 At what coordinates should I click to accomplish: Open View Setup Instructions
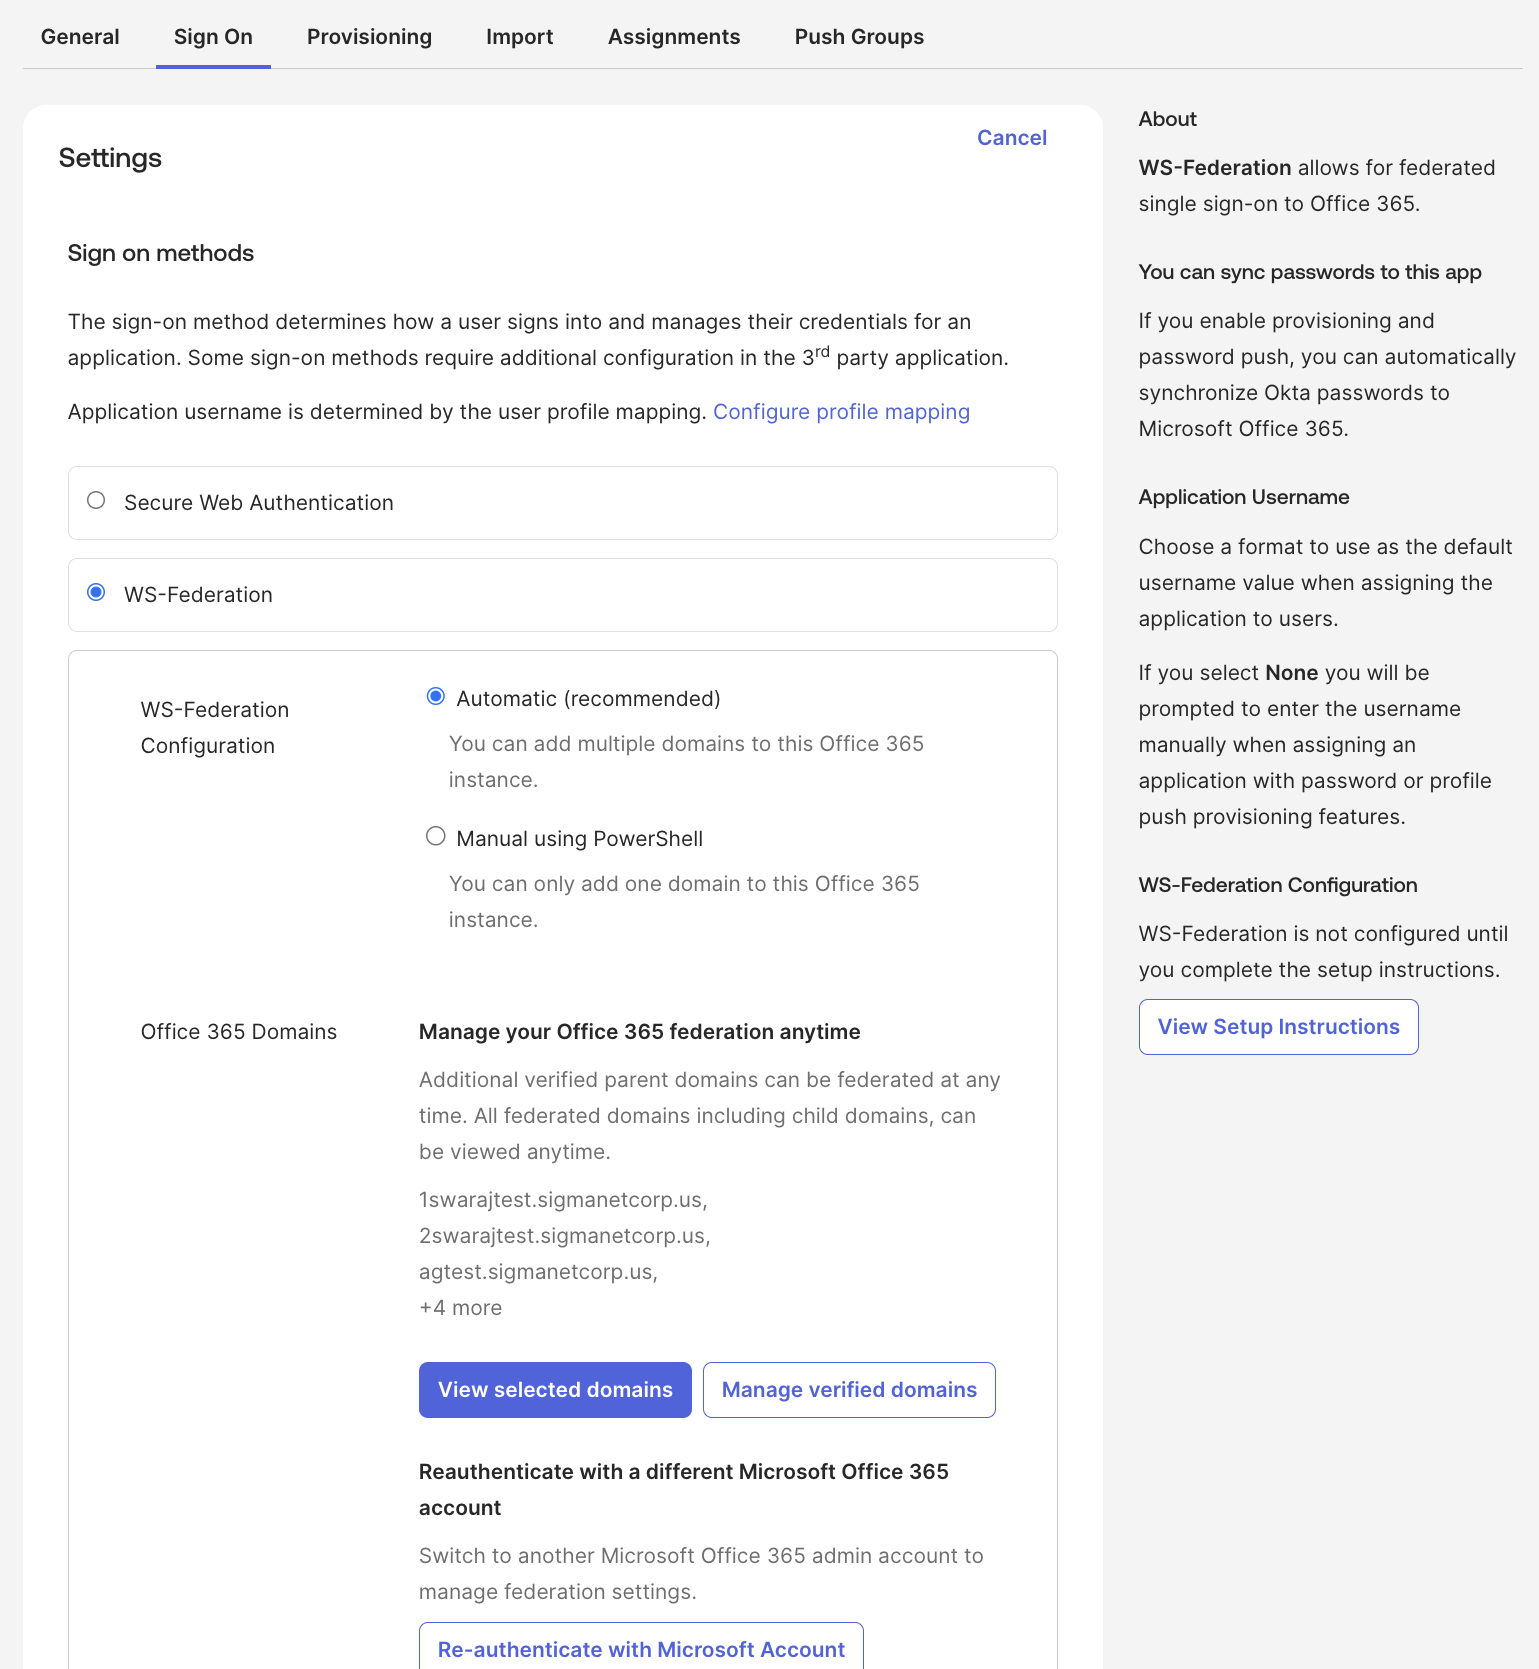point(1278,1027)
